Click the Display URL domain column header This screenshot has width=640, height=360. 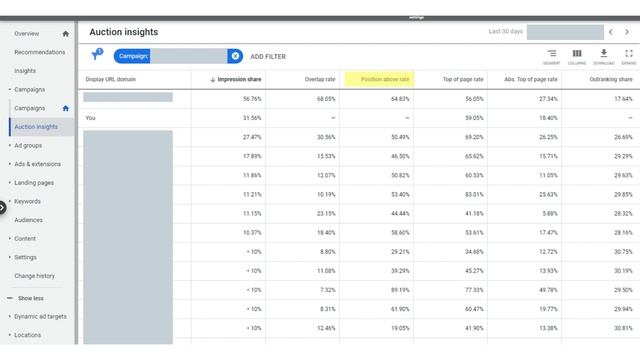[111, 80]
